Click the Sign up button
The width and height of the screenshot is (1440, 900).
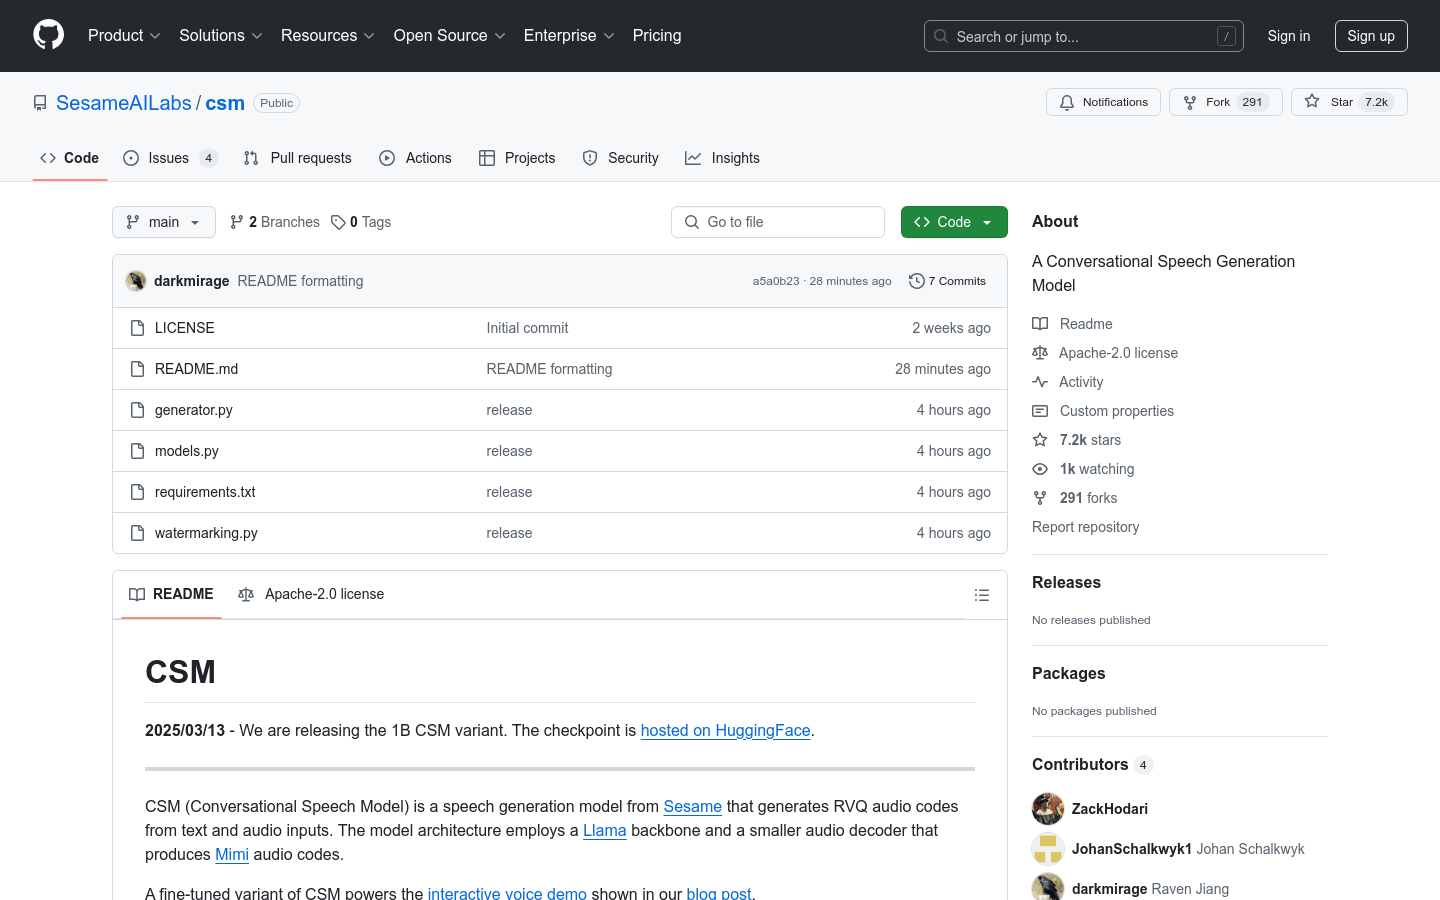point(1370,36)
